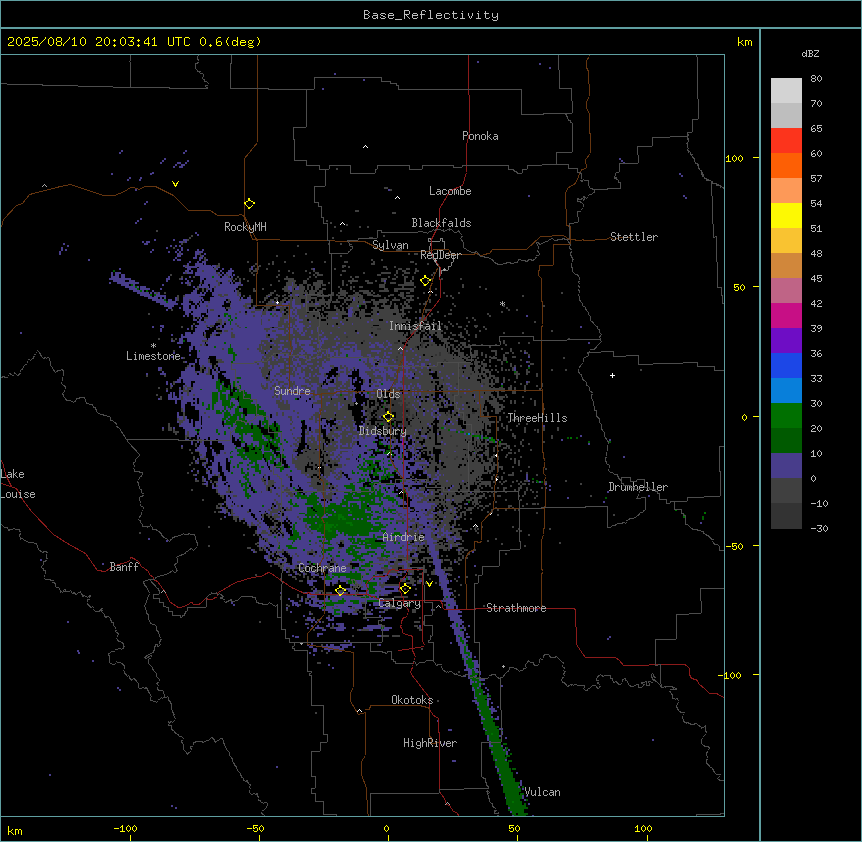Image resolution: width=862 pixels, height=842 pixels.
Task: Select the Sylvan label
Action: tap(390, 245)
